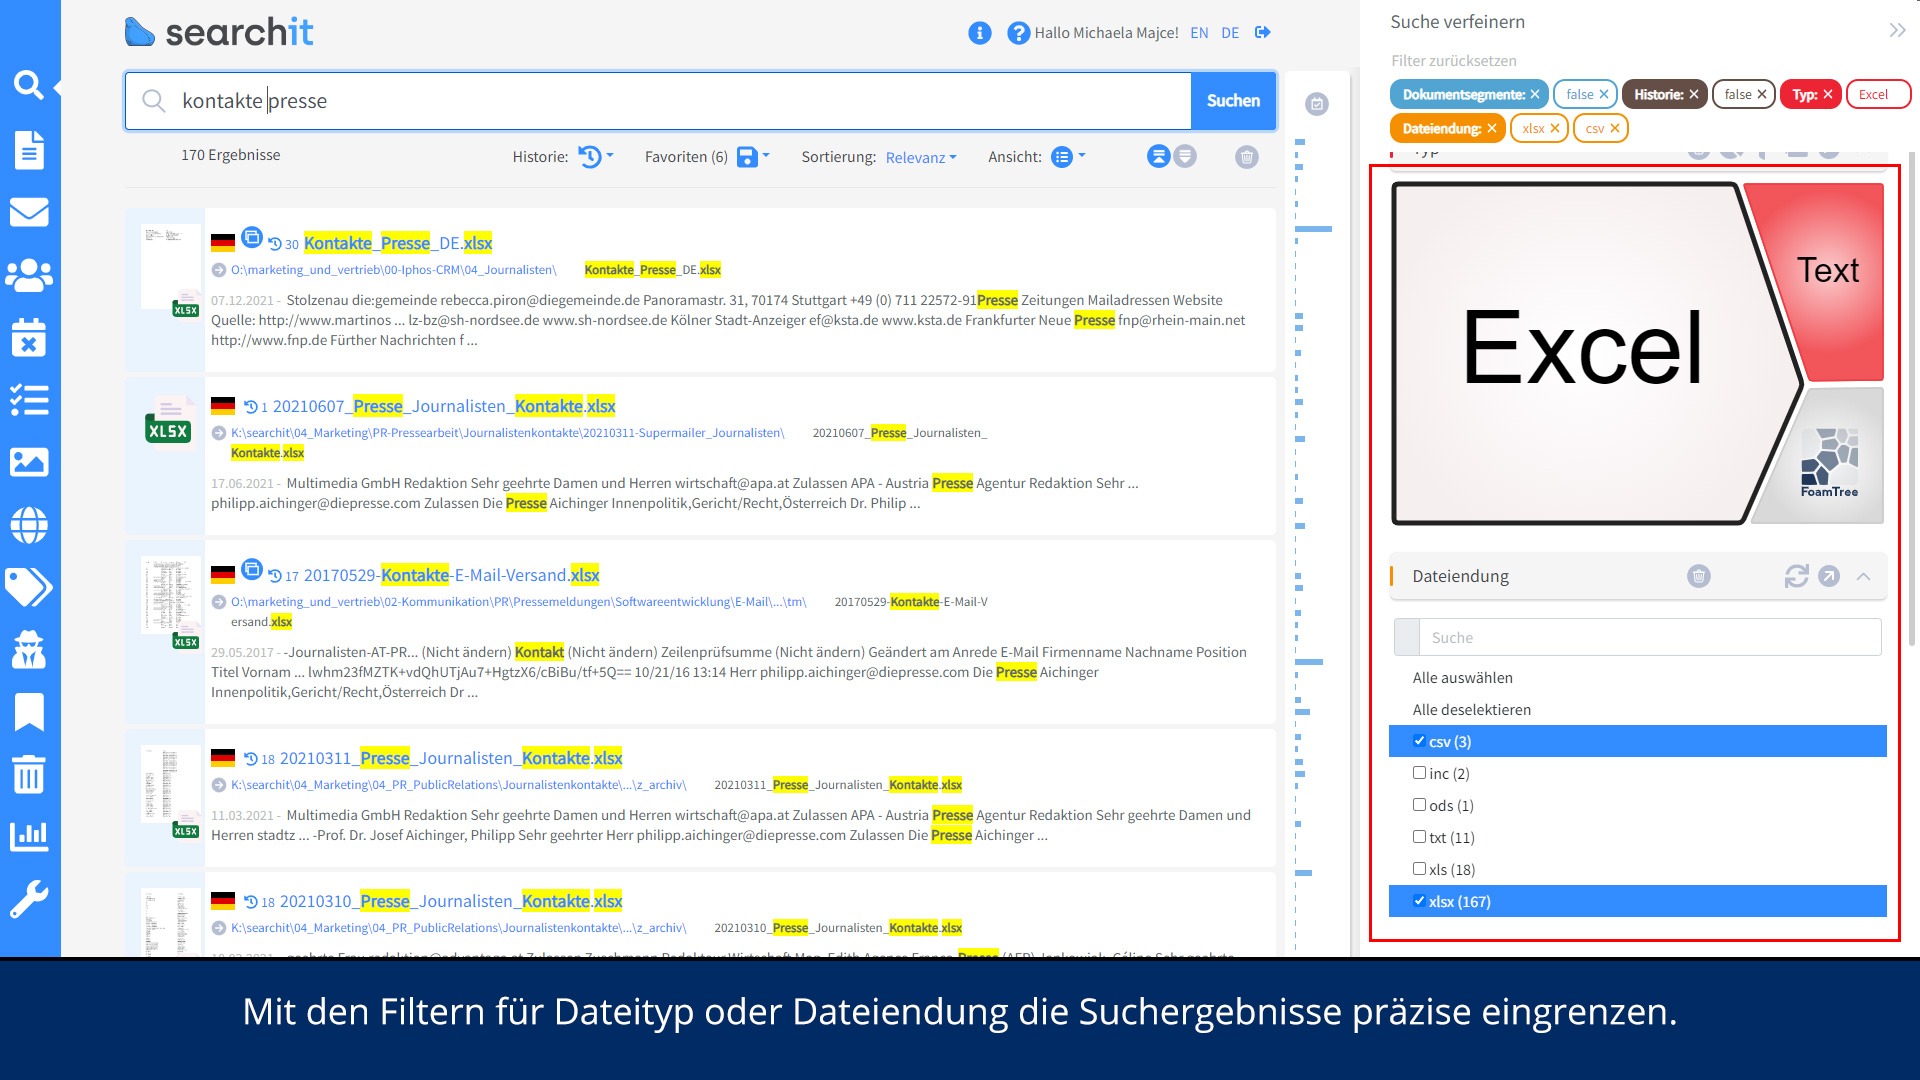Open history icon for 20170529-Kontakte-E-Mail-Versand.xlsx

pos(275,576)
